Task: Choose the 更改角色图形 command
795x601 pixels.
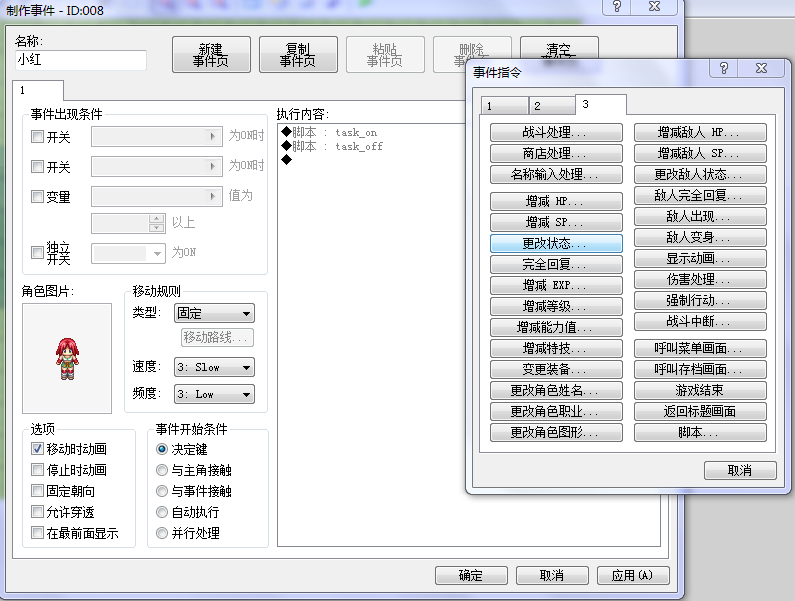Action: pyautogui.click(x=556, y=432)
